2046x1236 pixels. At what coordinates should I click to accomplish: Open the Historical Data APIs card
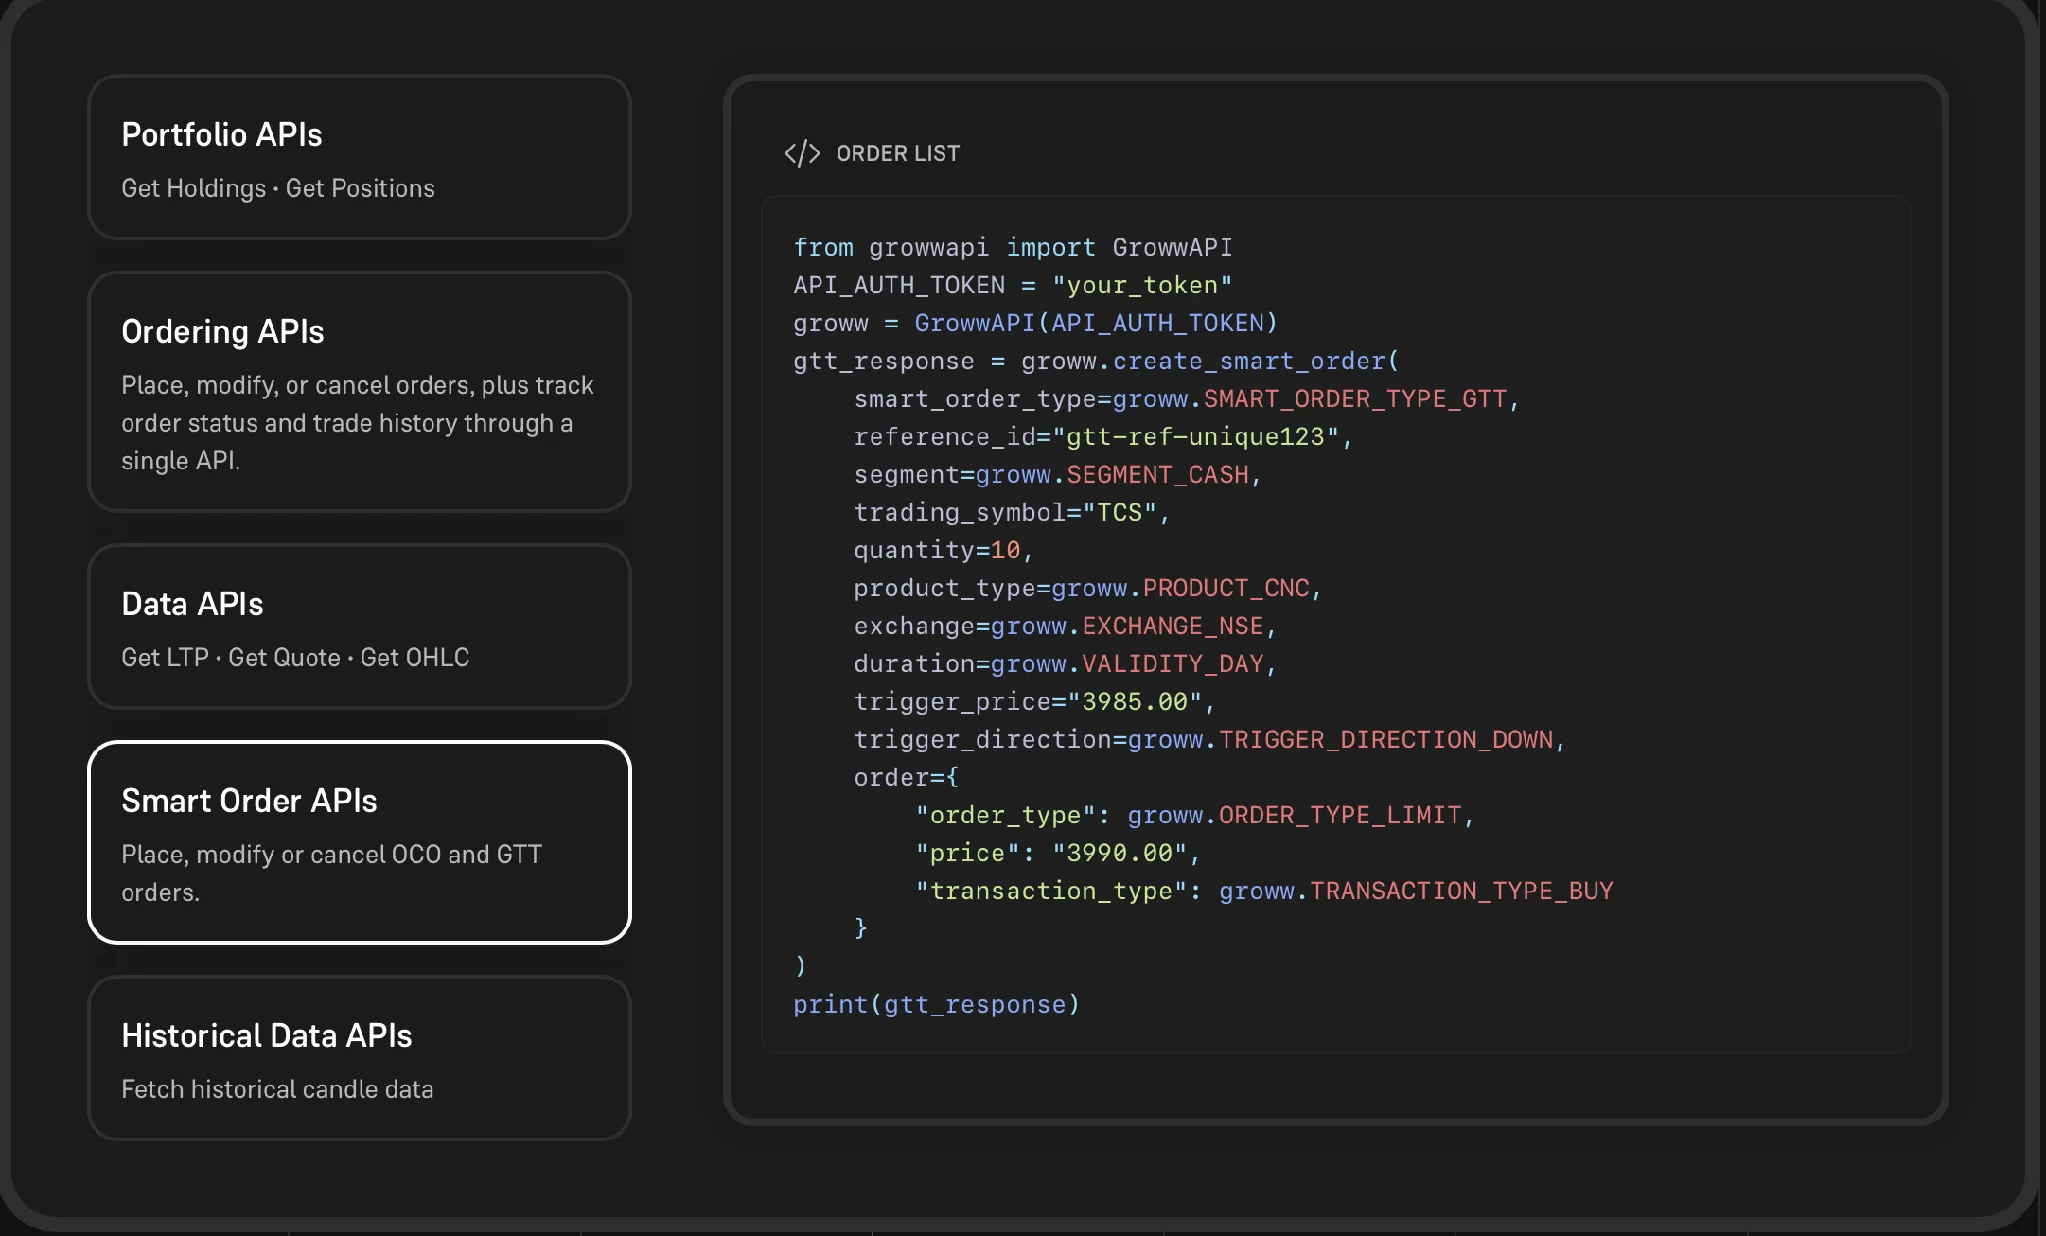pyautogui.click(x=359, y=1058)
